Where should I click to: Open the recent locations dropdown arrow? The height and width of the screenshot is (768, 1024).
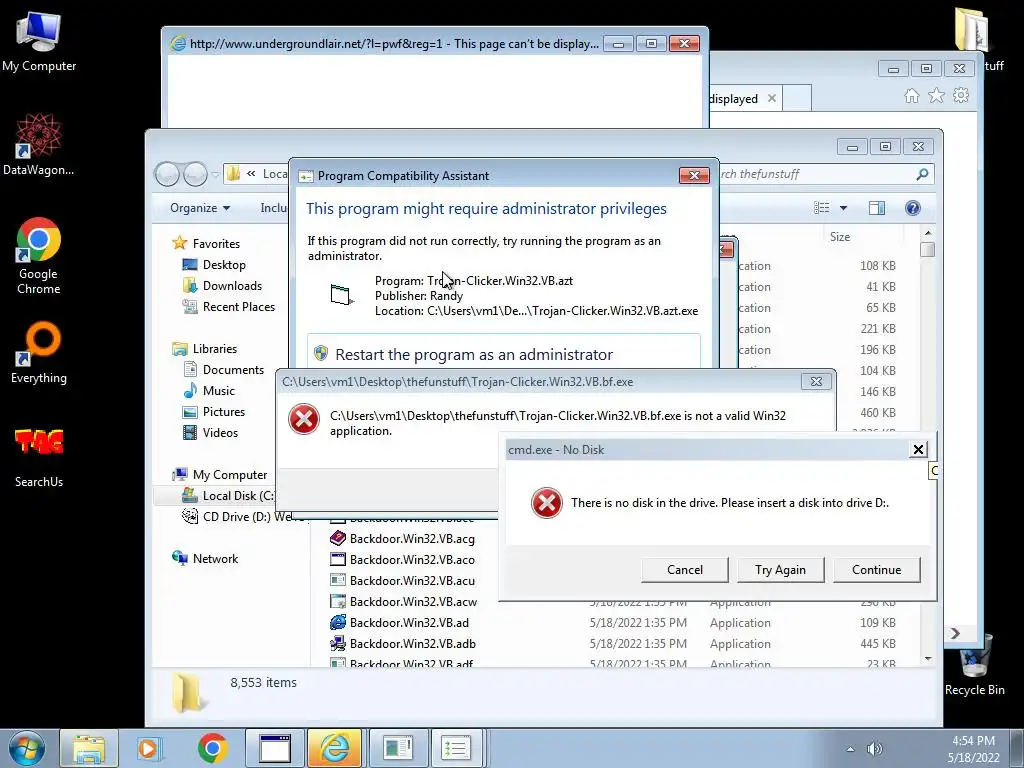(x=214, y=174)
